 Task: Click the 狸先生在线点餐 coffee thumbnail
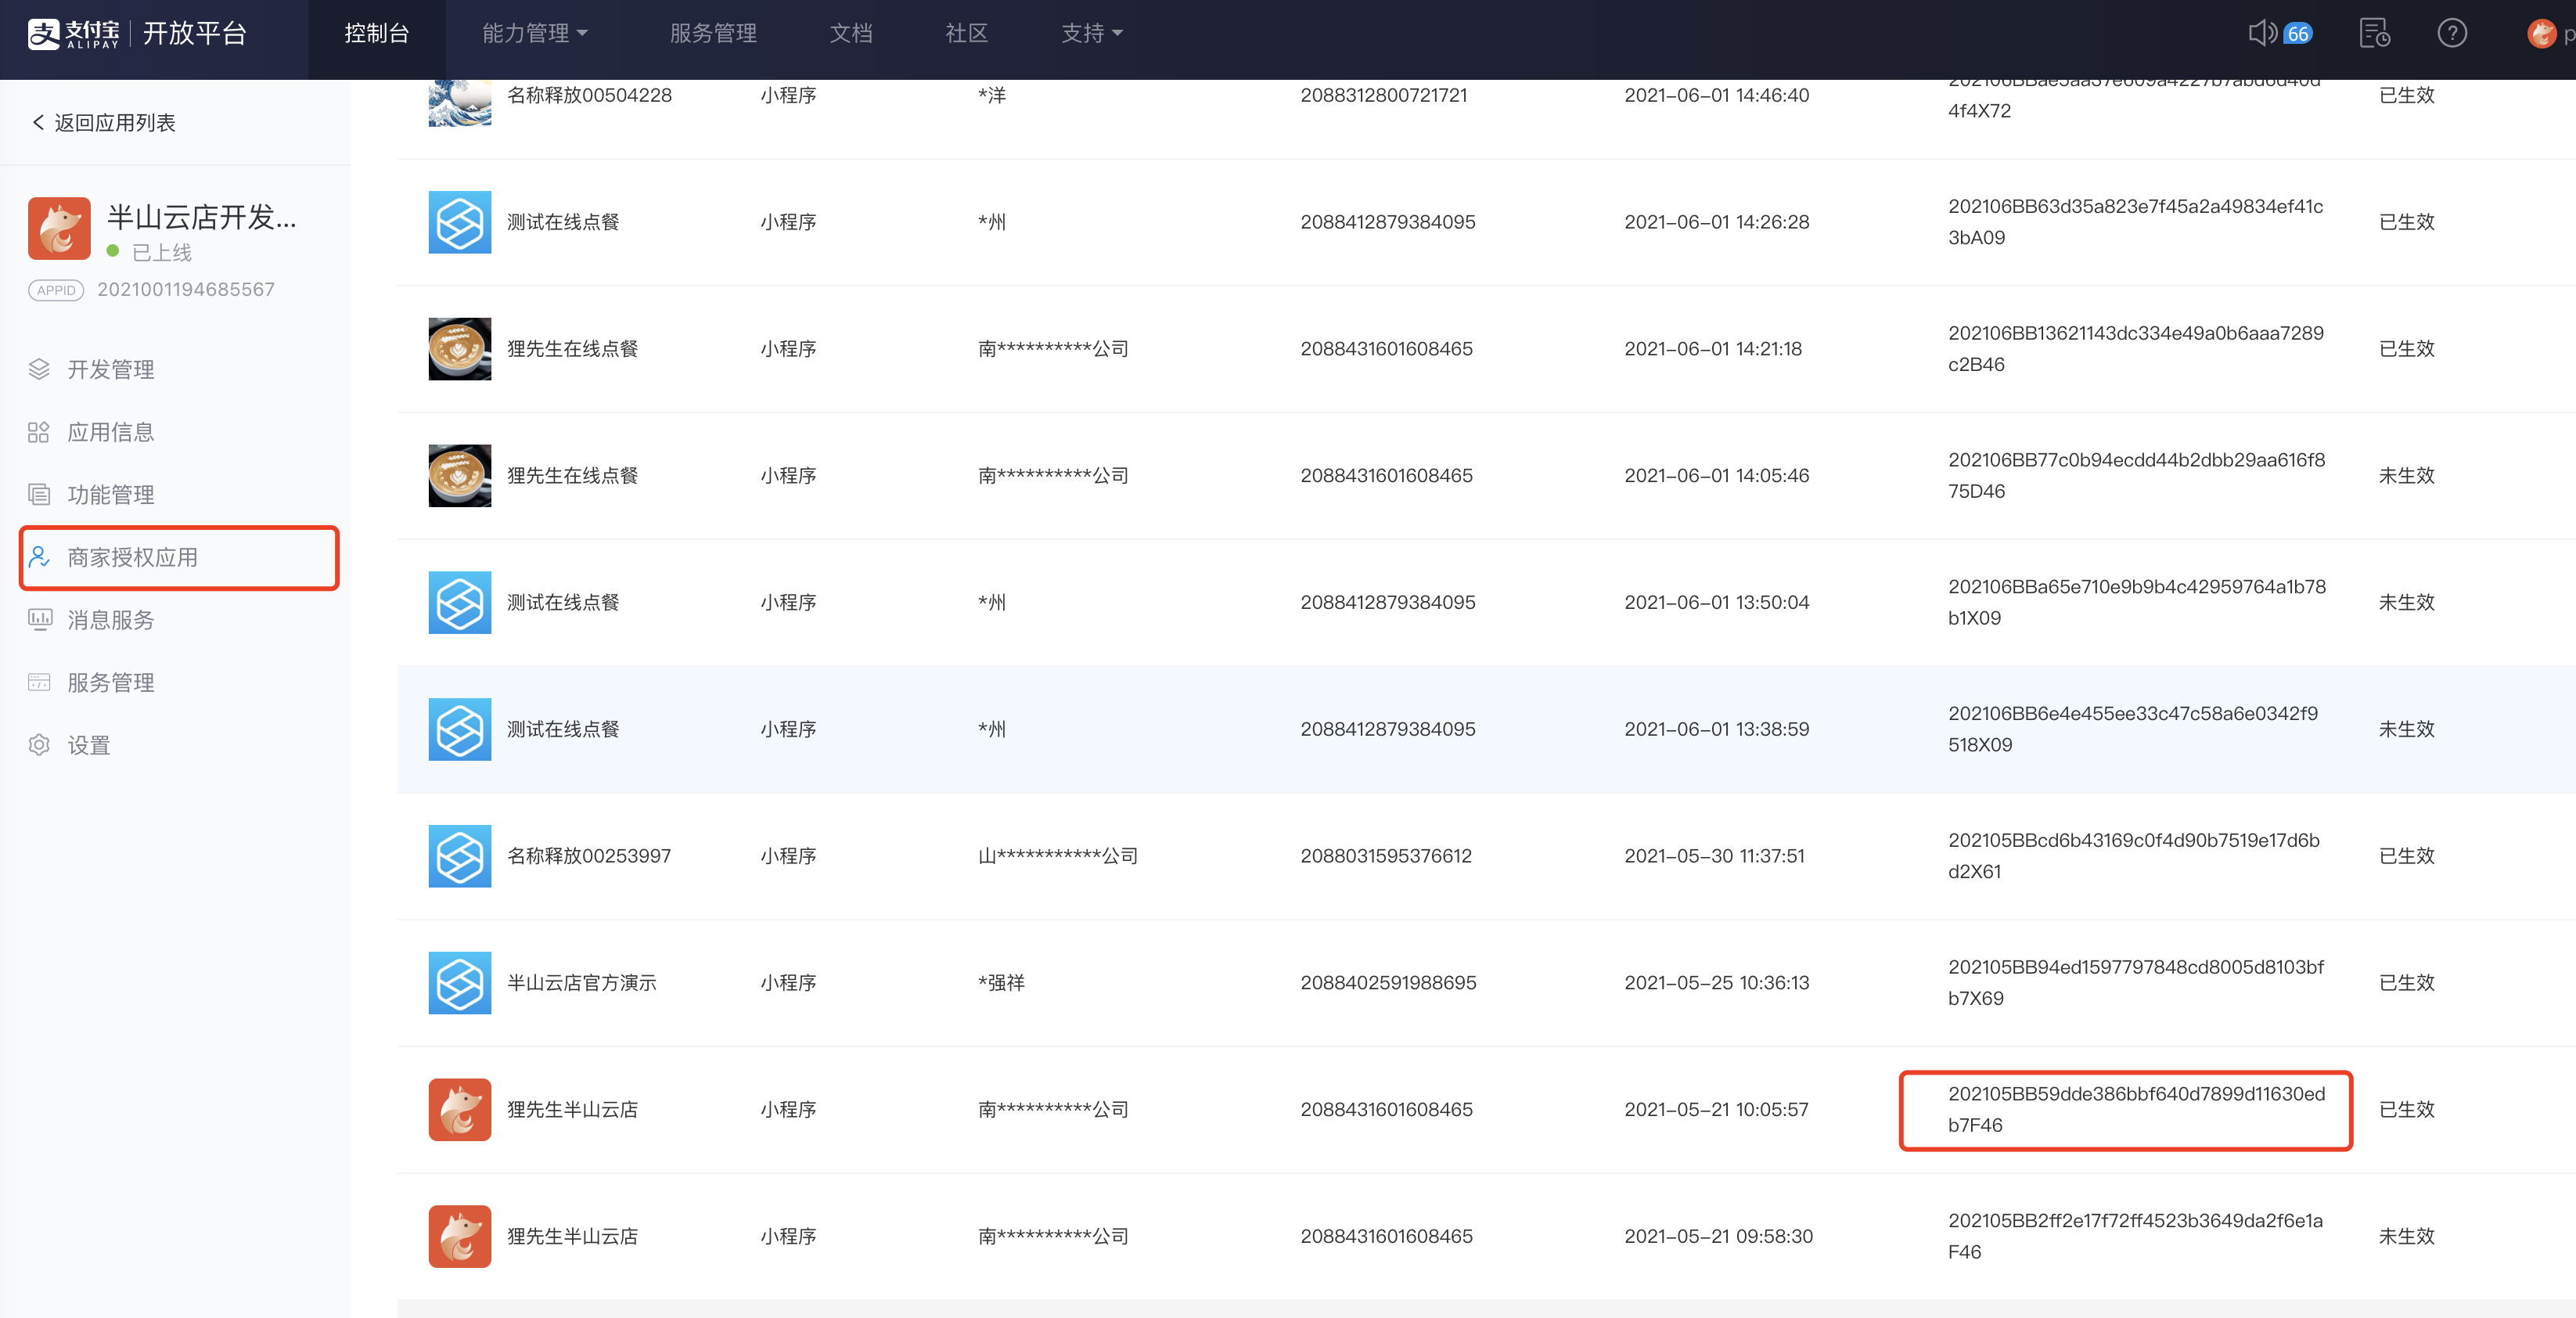tap(459, 348)
